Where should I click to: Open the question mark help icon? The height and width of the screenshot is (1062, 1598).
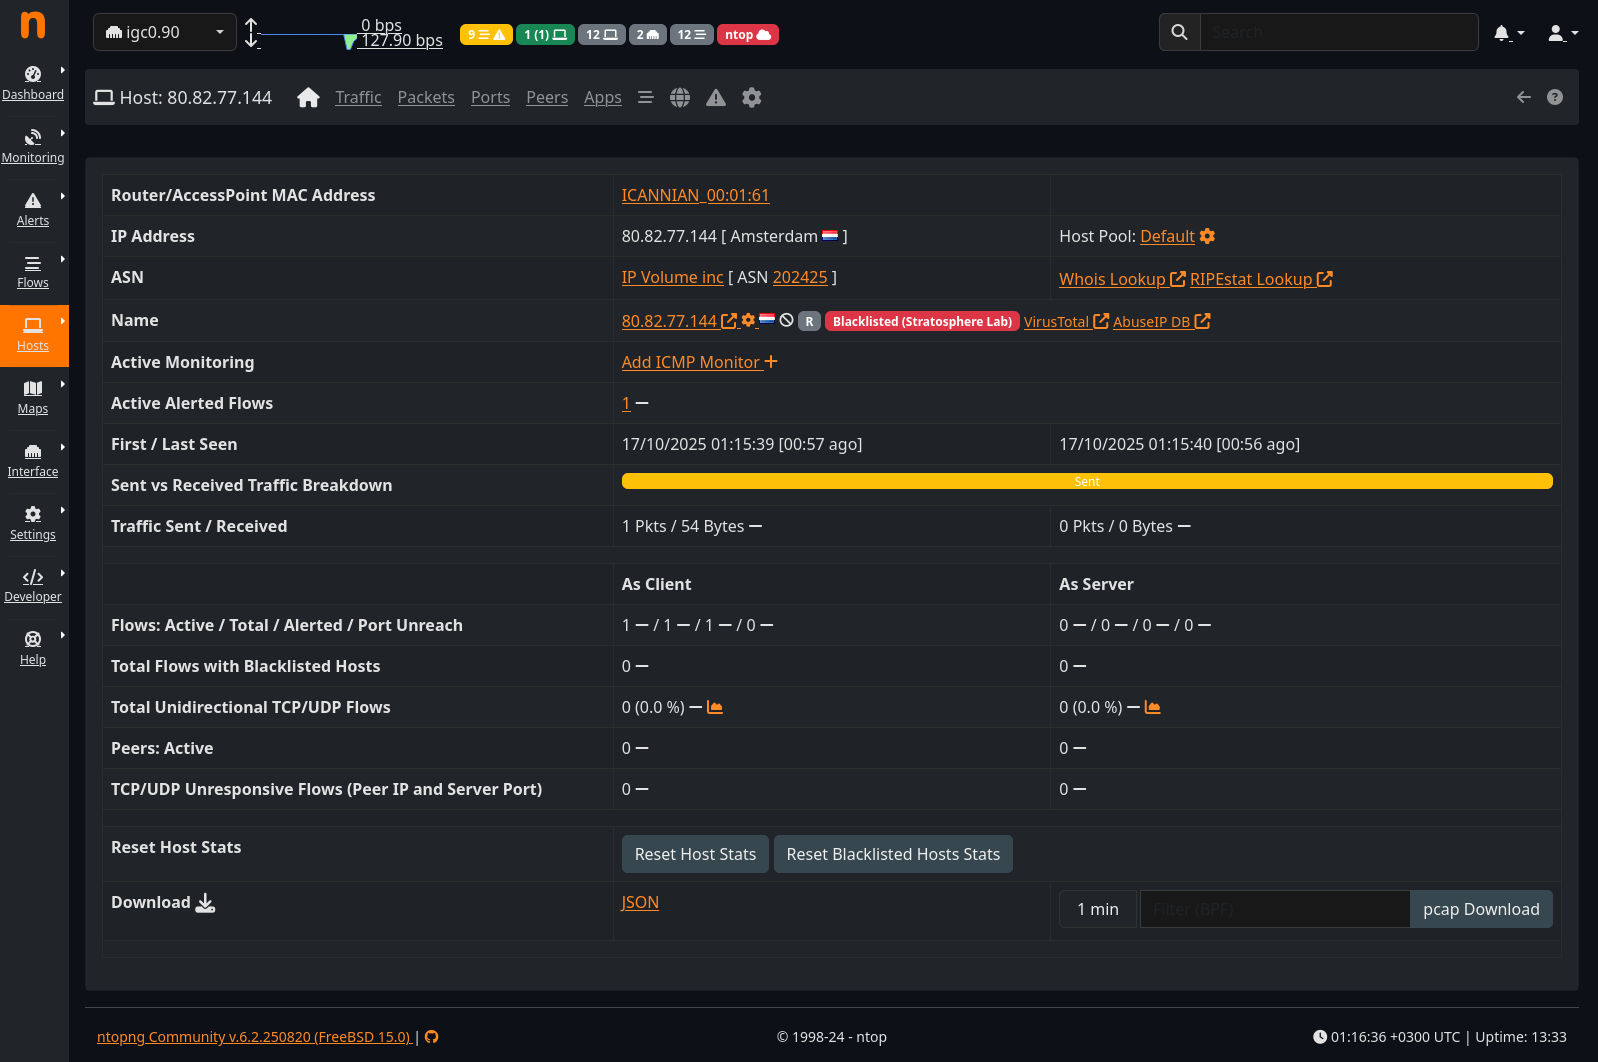(x=1555, y=97)
